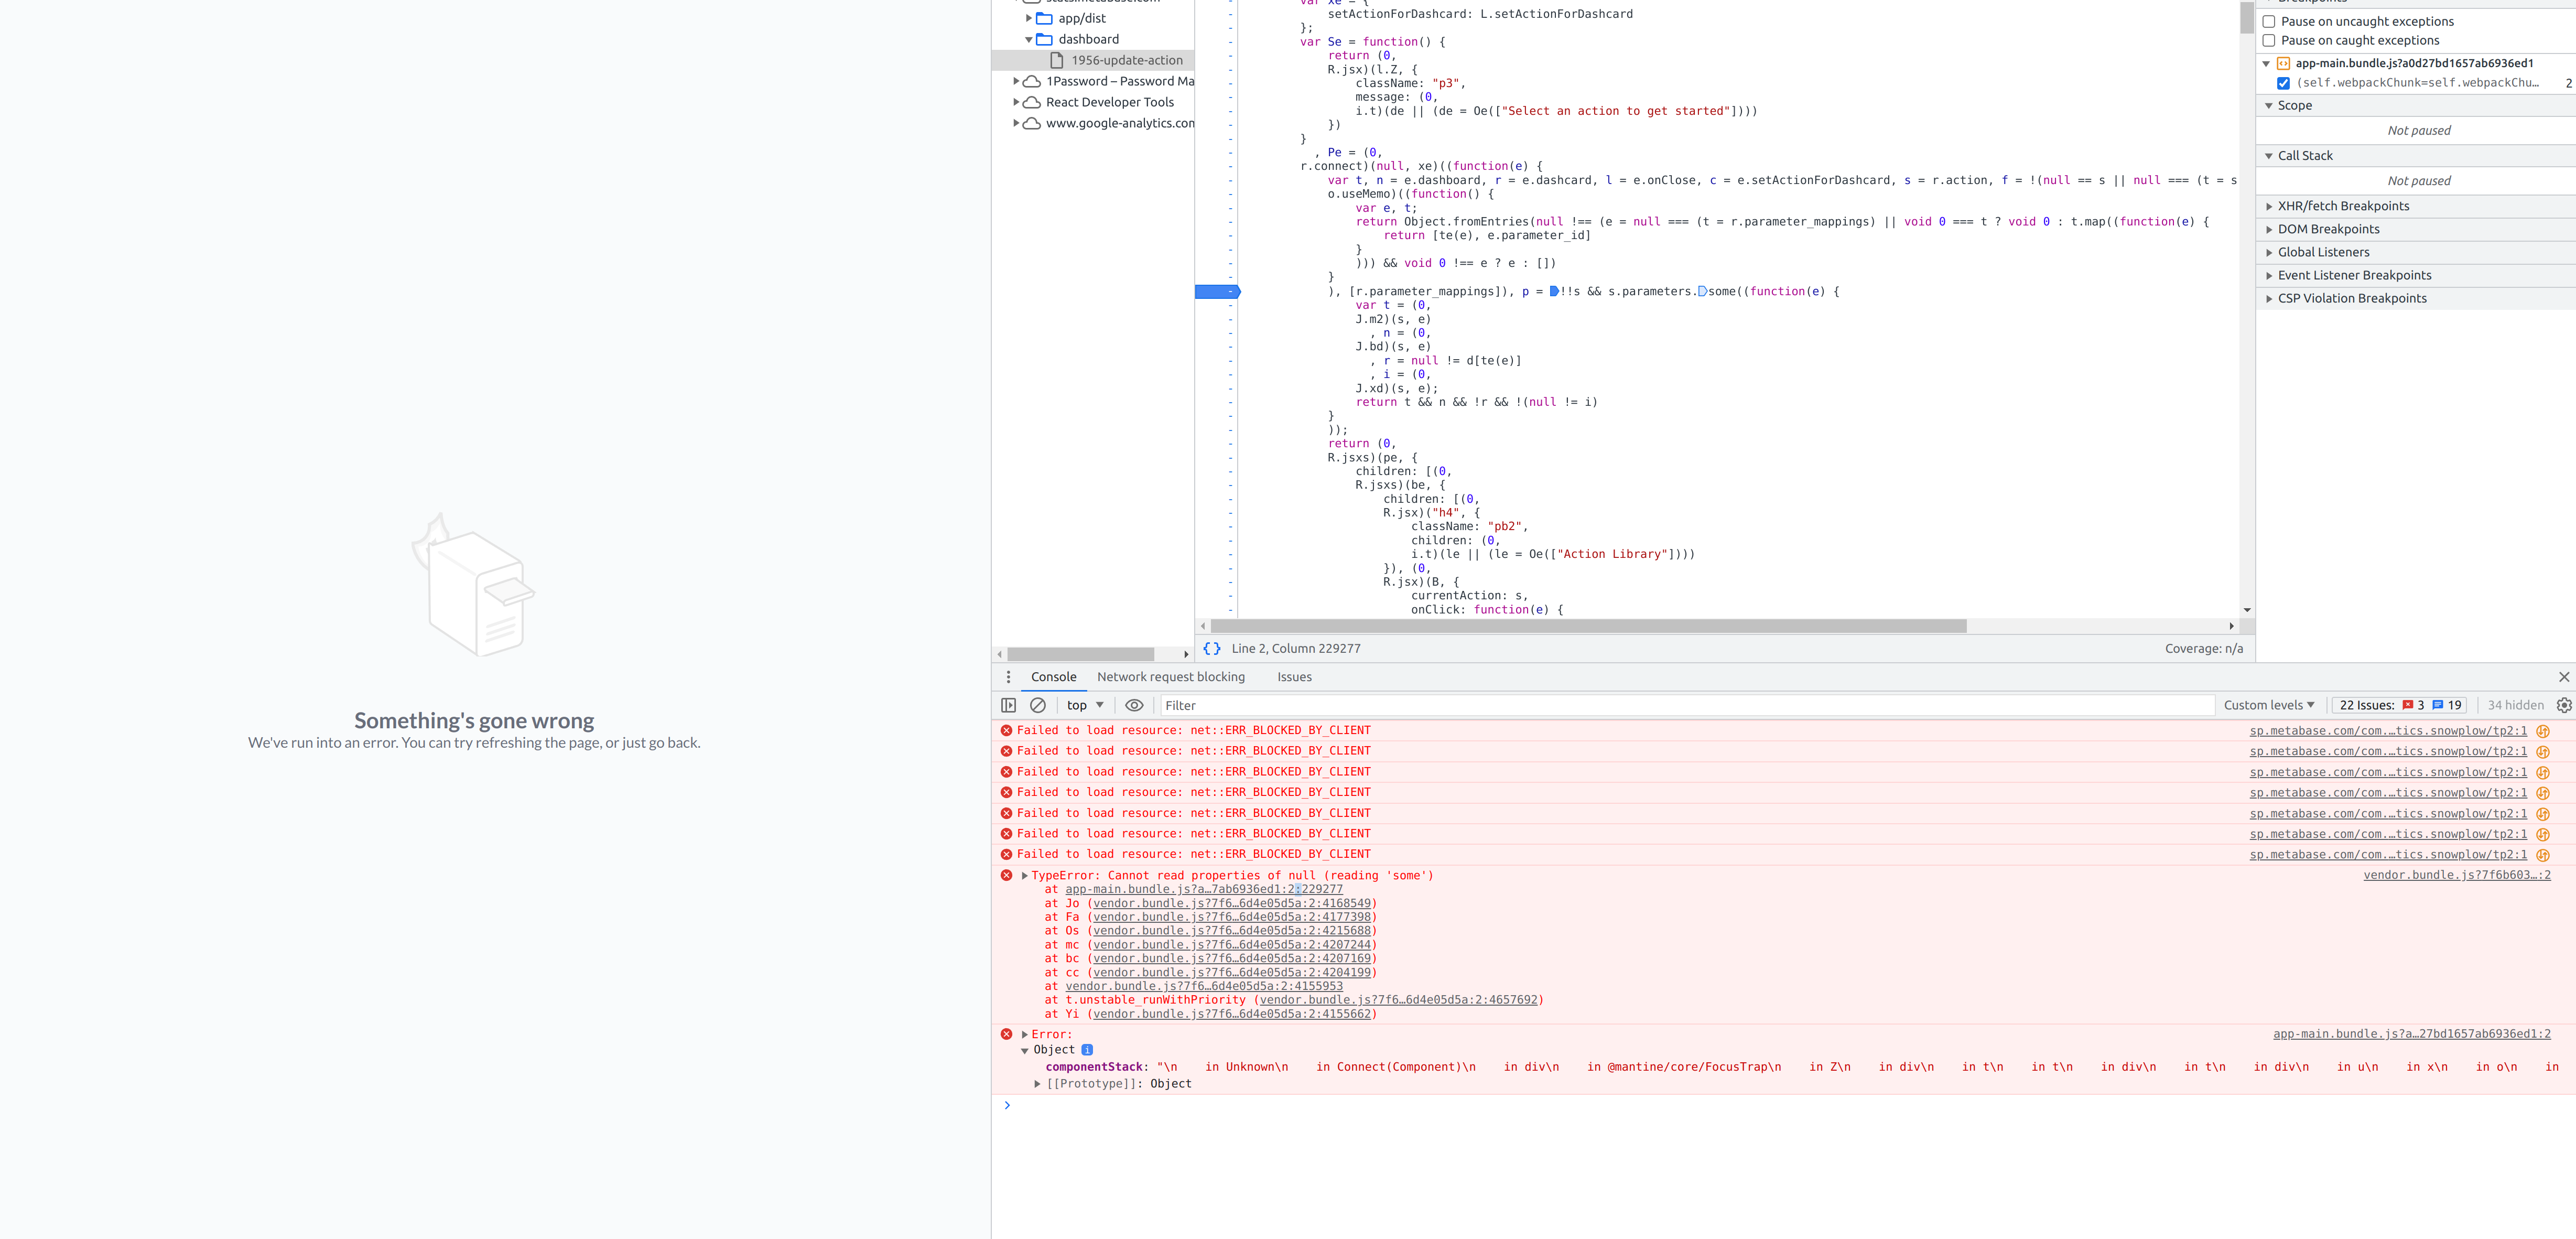Uncheck the self.webpackChunk breakpoint
The image size is (2576, 1239).
2284,83
